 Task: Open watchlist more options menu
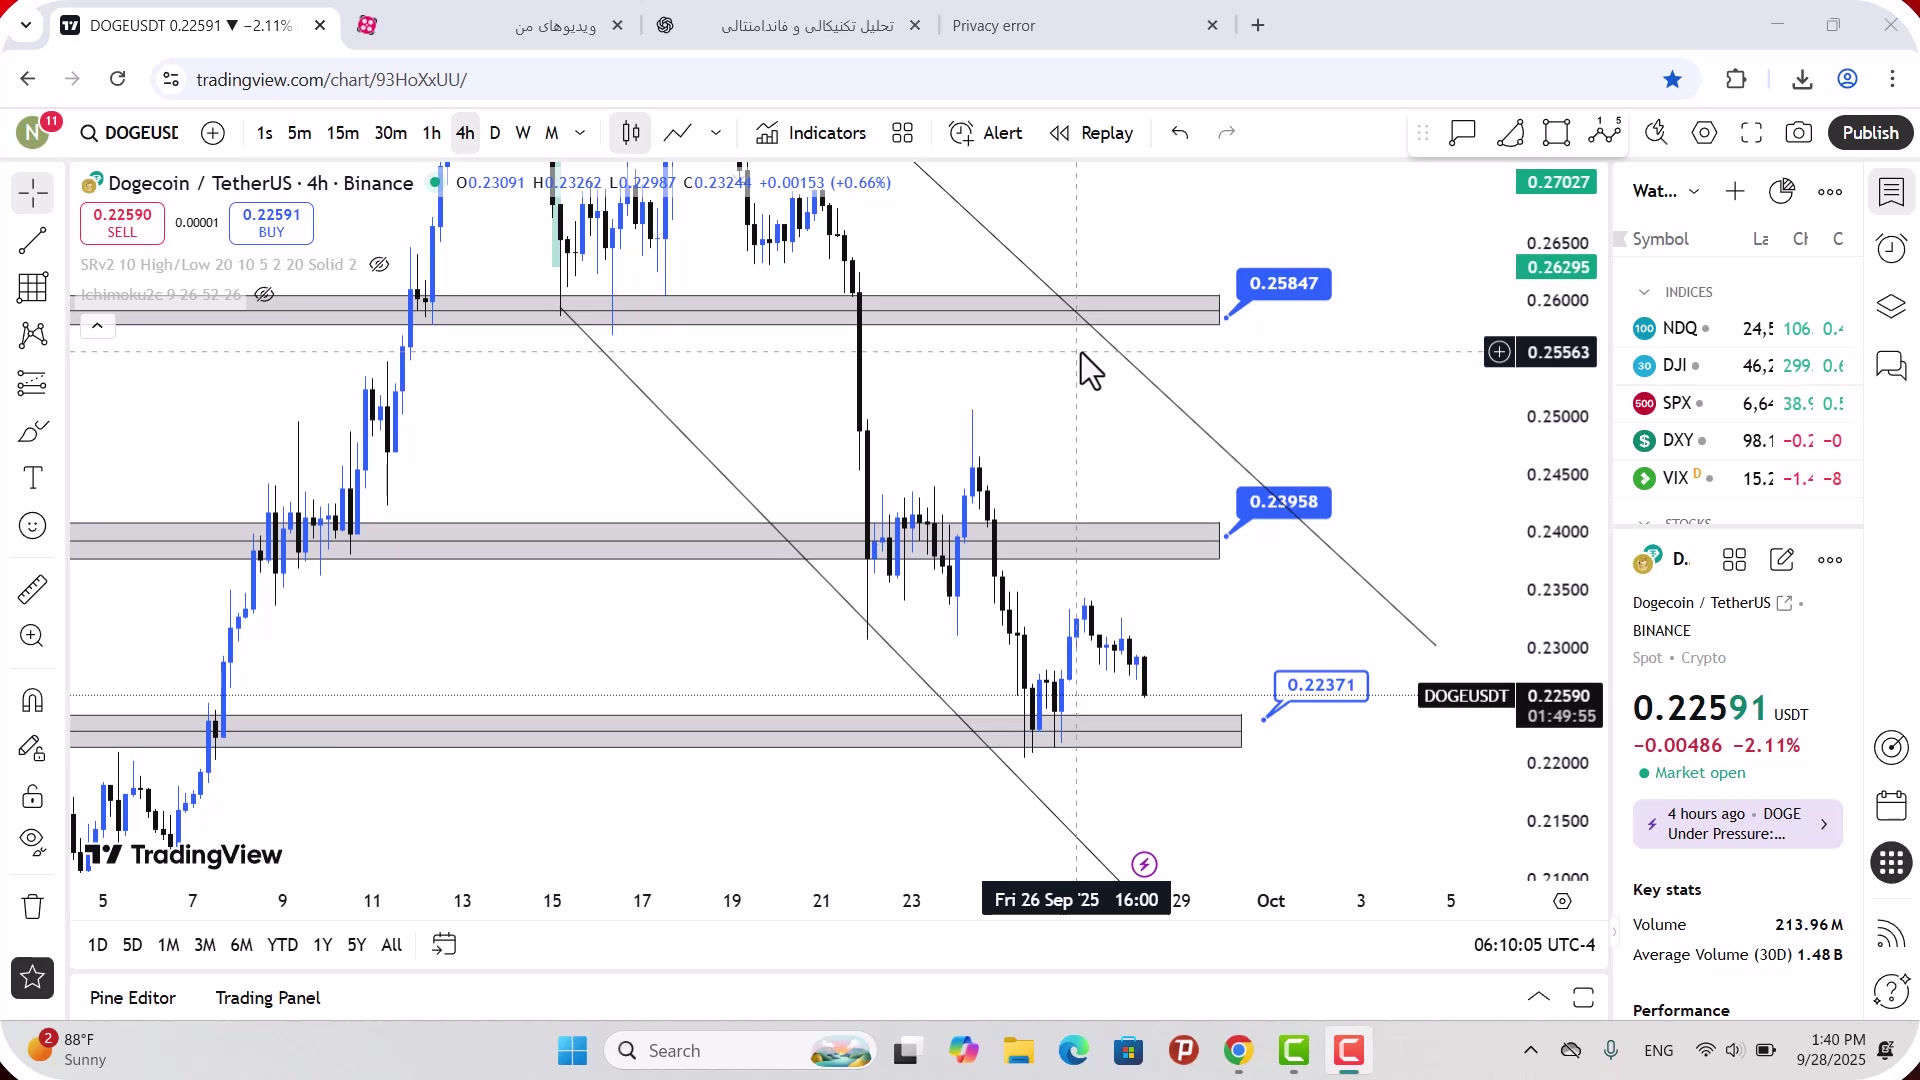[1830, 191]
